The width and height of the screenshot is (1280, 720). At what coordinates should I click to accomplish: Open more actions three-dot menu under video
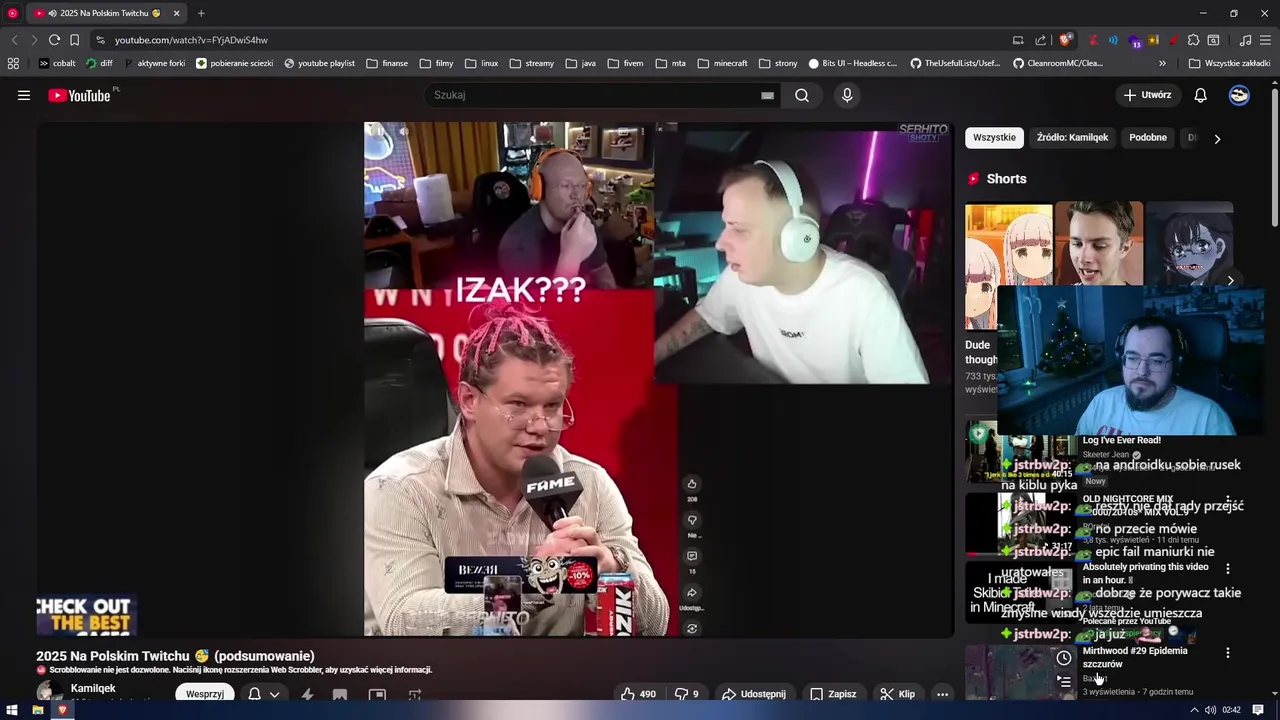(942, 694)
